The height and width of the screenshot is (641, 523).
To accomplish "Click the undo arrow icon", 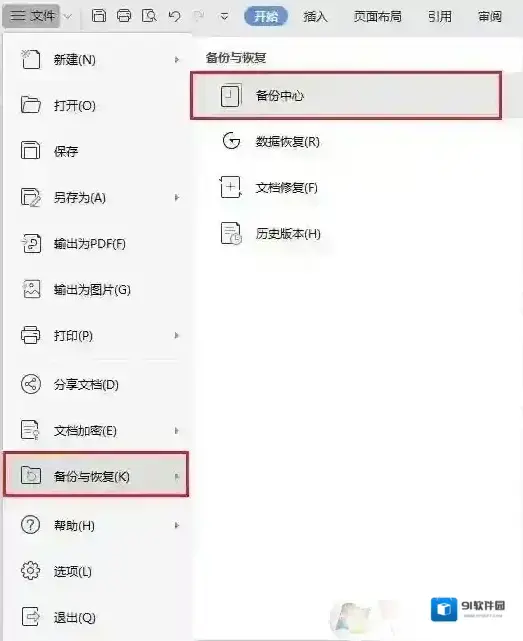I will [175, 16].
